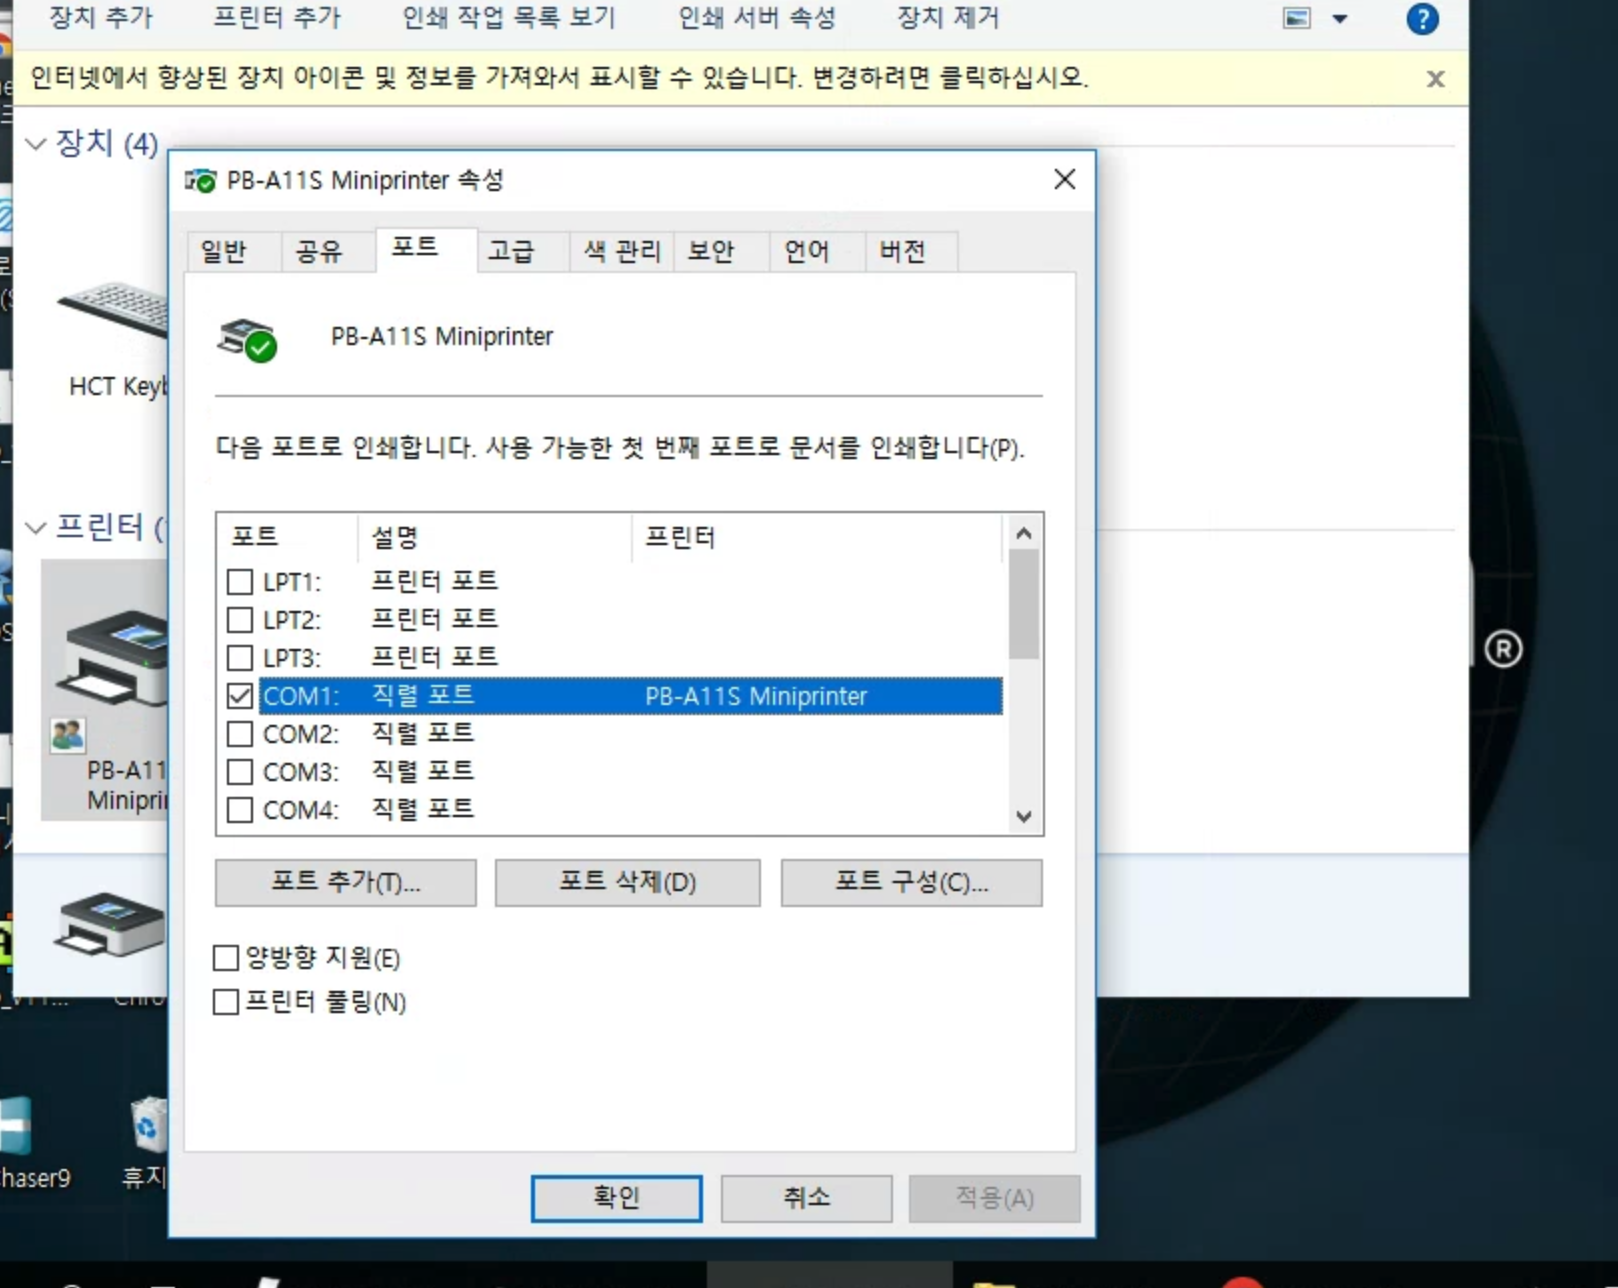The image size is (1618, 1288).
Task: Collapse the 장치 (4) group
Action: click(x=36, y=144)
